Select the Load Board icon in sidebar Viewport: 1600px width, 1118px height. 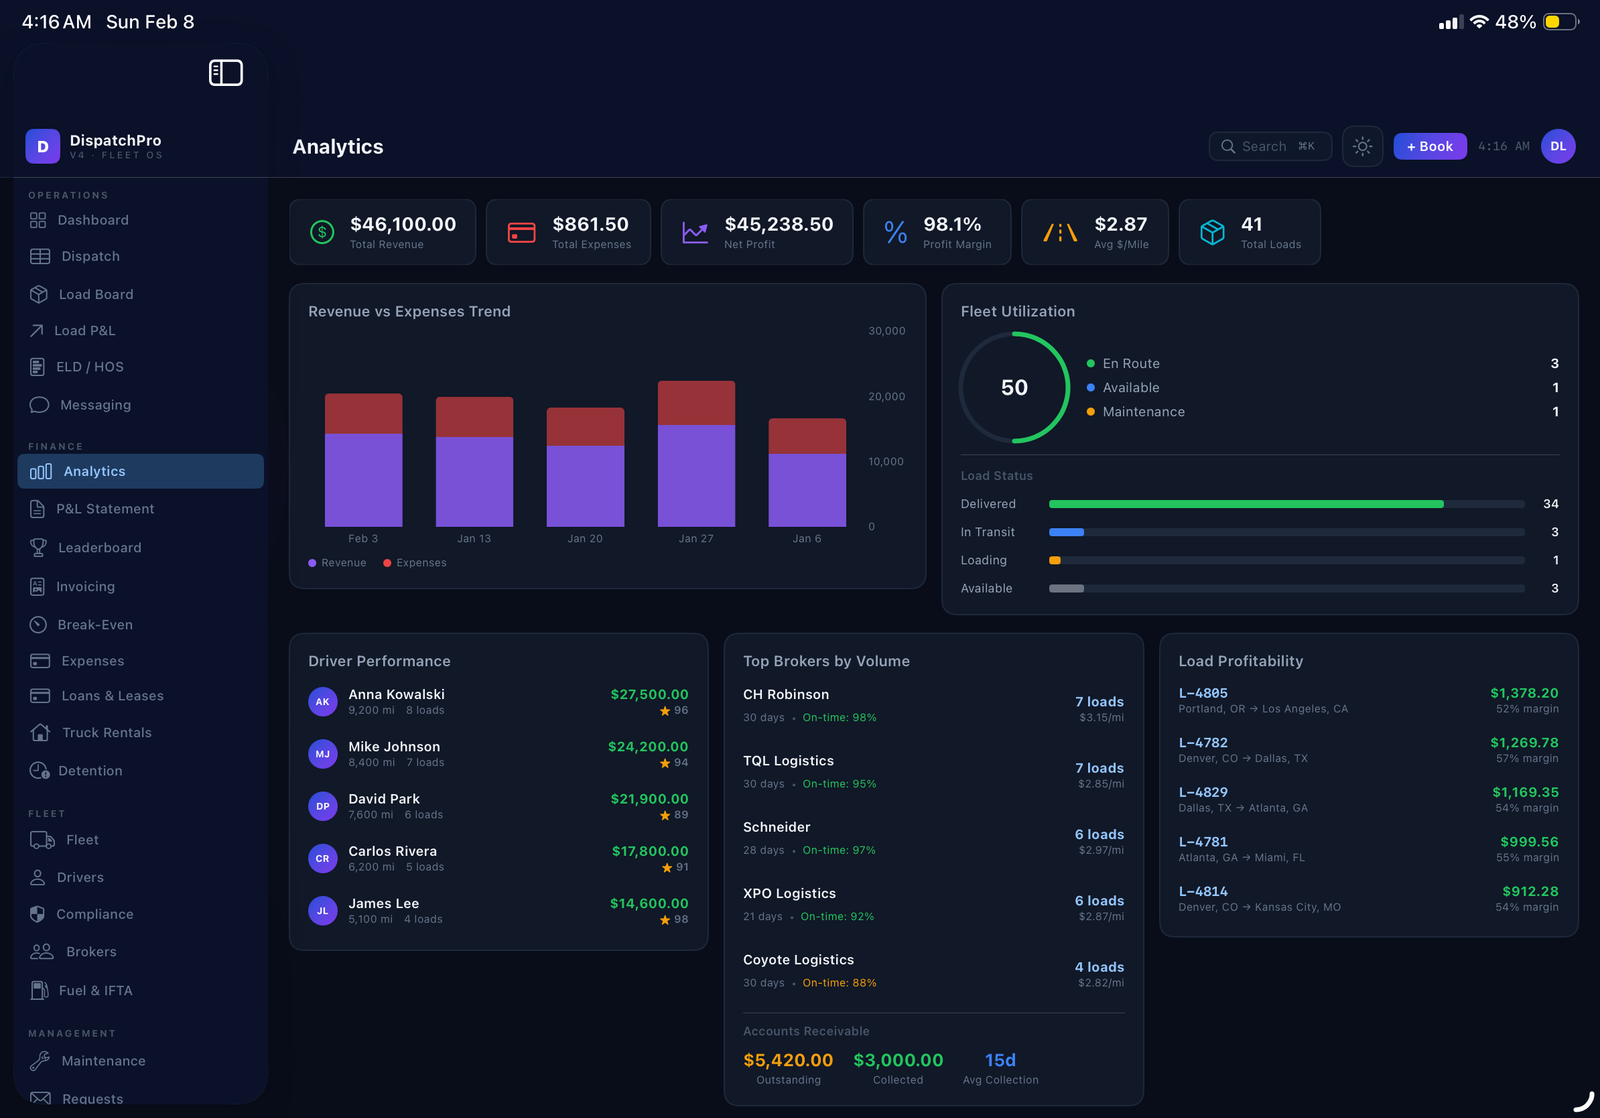click(x=37, y=294)
